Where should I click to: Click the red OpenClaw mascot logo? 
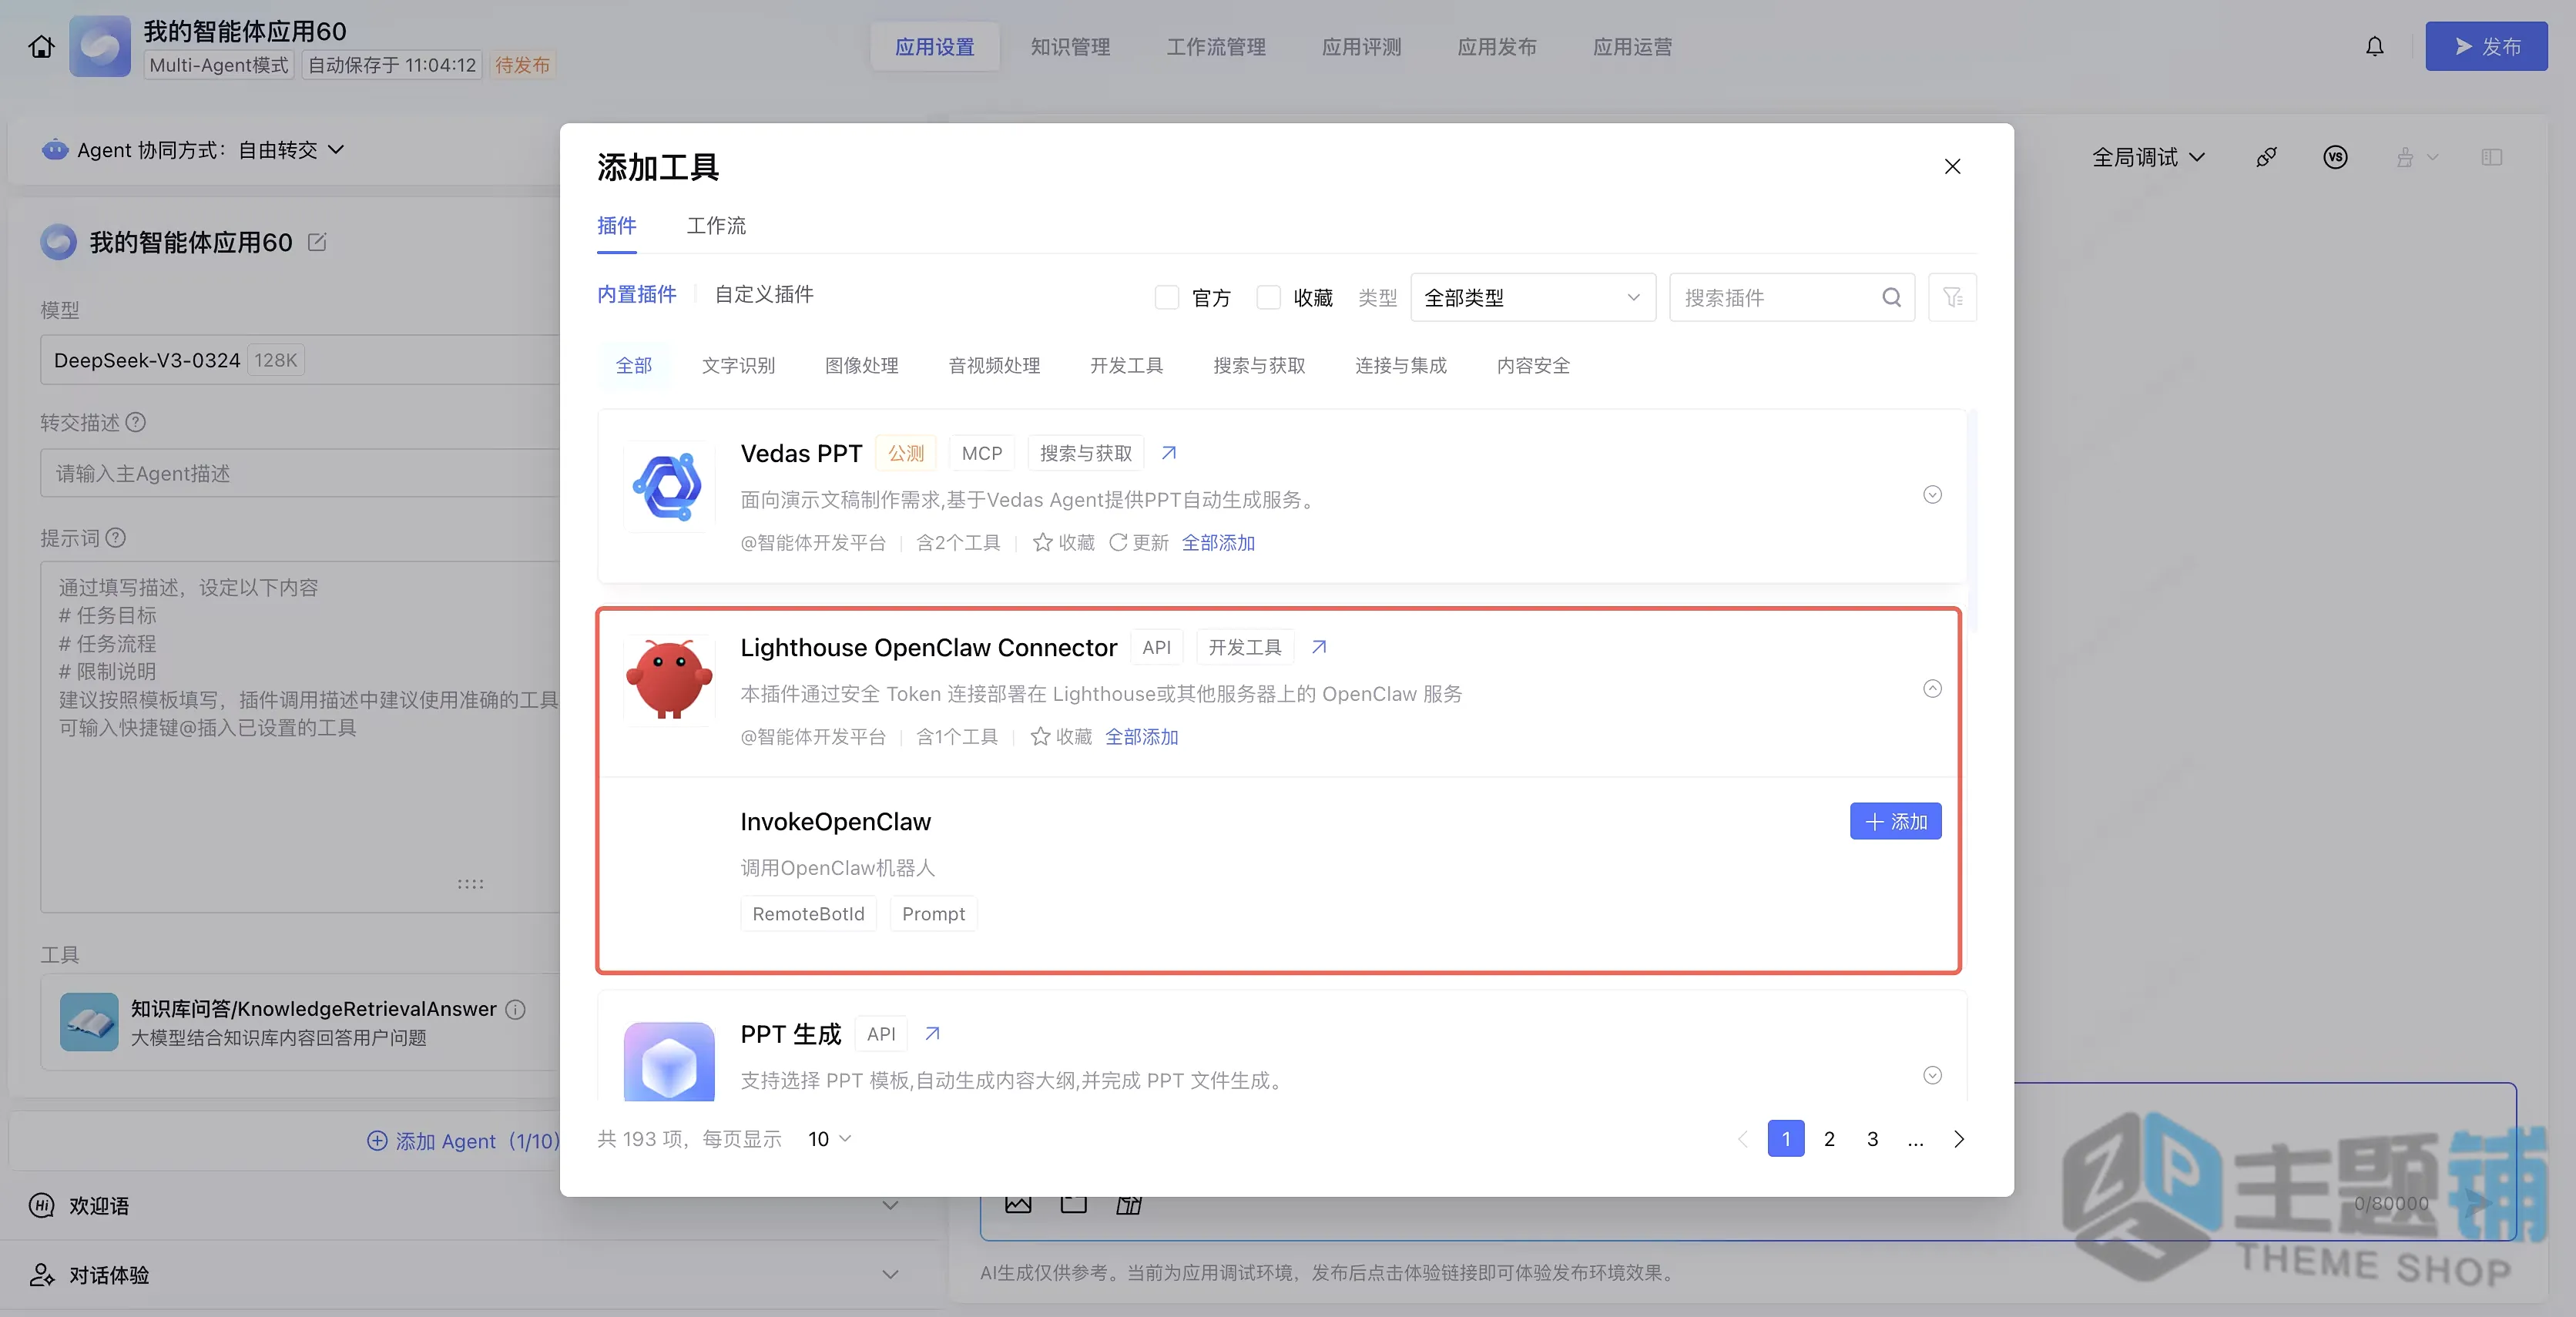tap(669, 680)
